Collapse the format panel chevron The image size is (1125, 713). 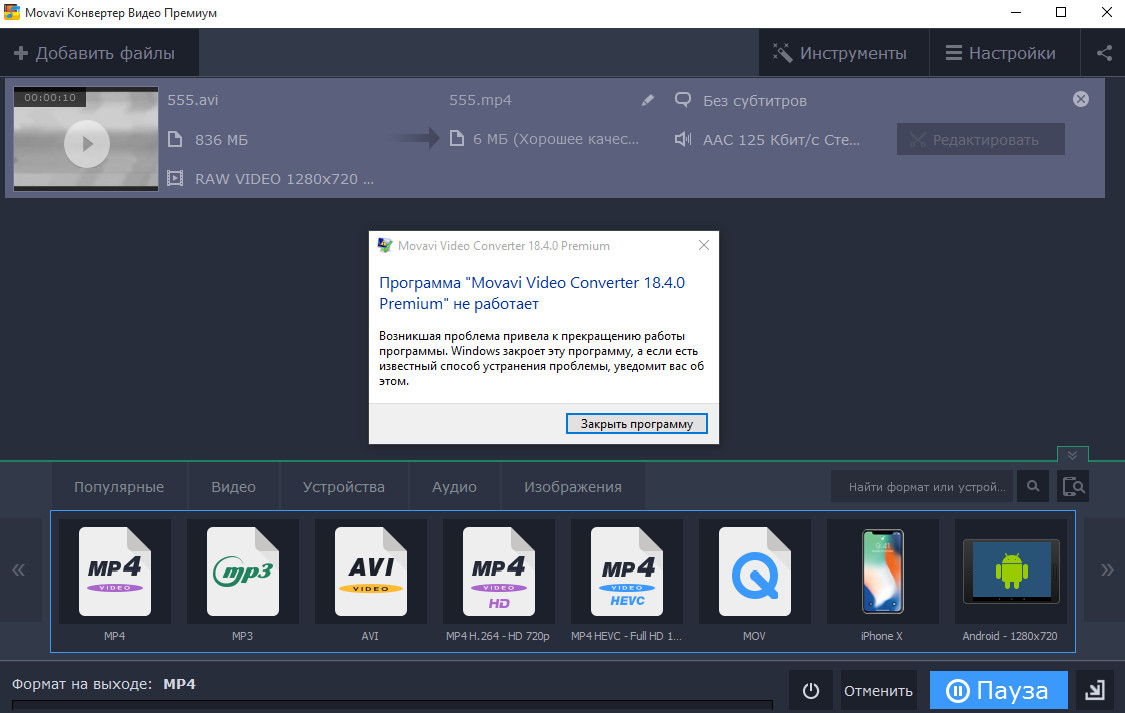click(x=1072, y=455)
